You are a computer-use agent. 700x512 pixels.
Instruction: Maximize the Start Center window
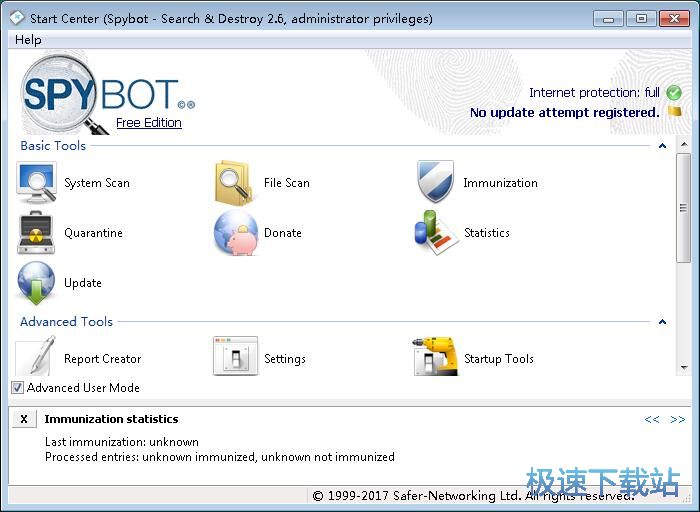click(641, 19)
